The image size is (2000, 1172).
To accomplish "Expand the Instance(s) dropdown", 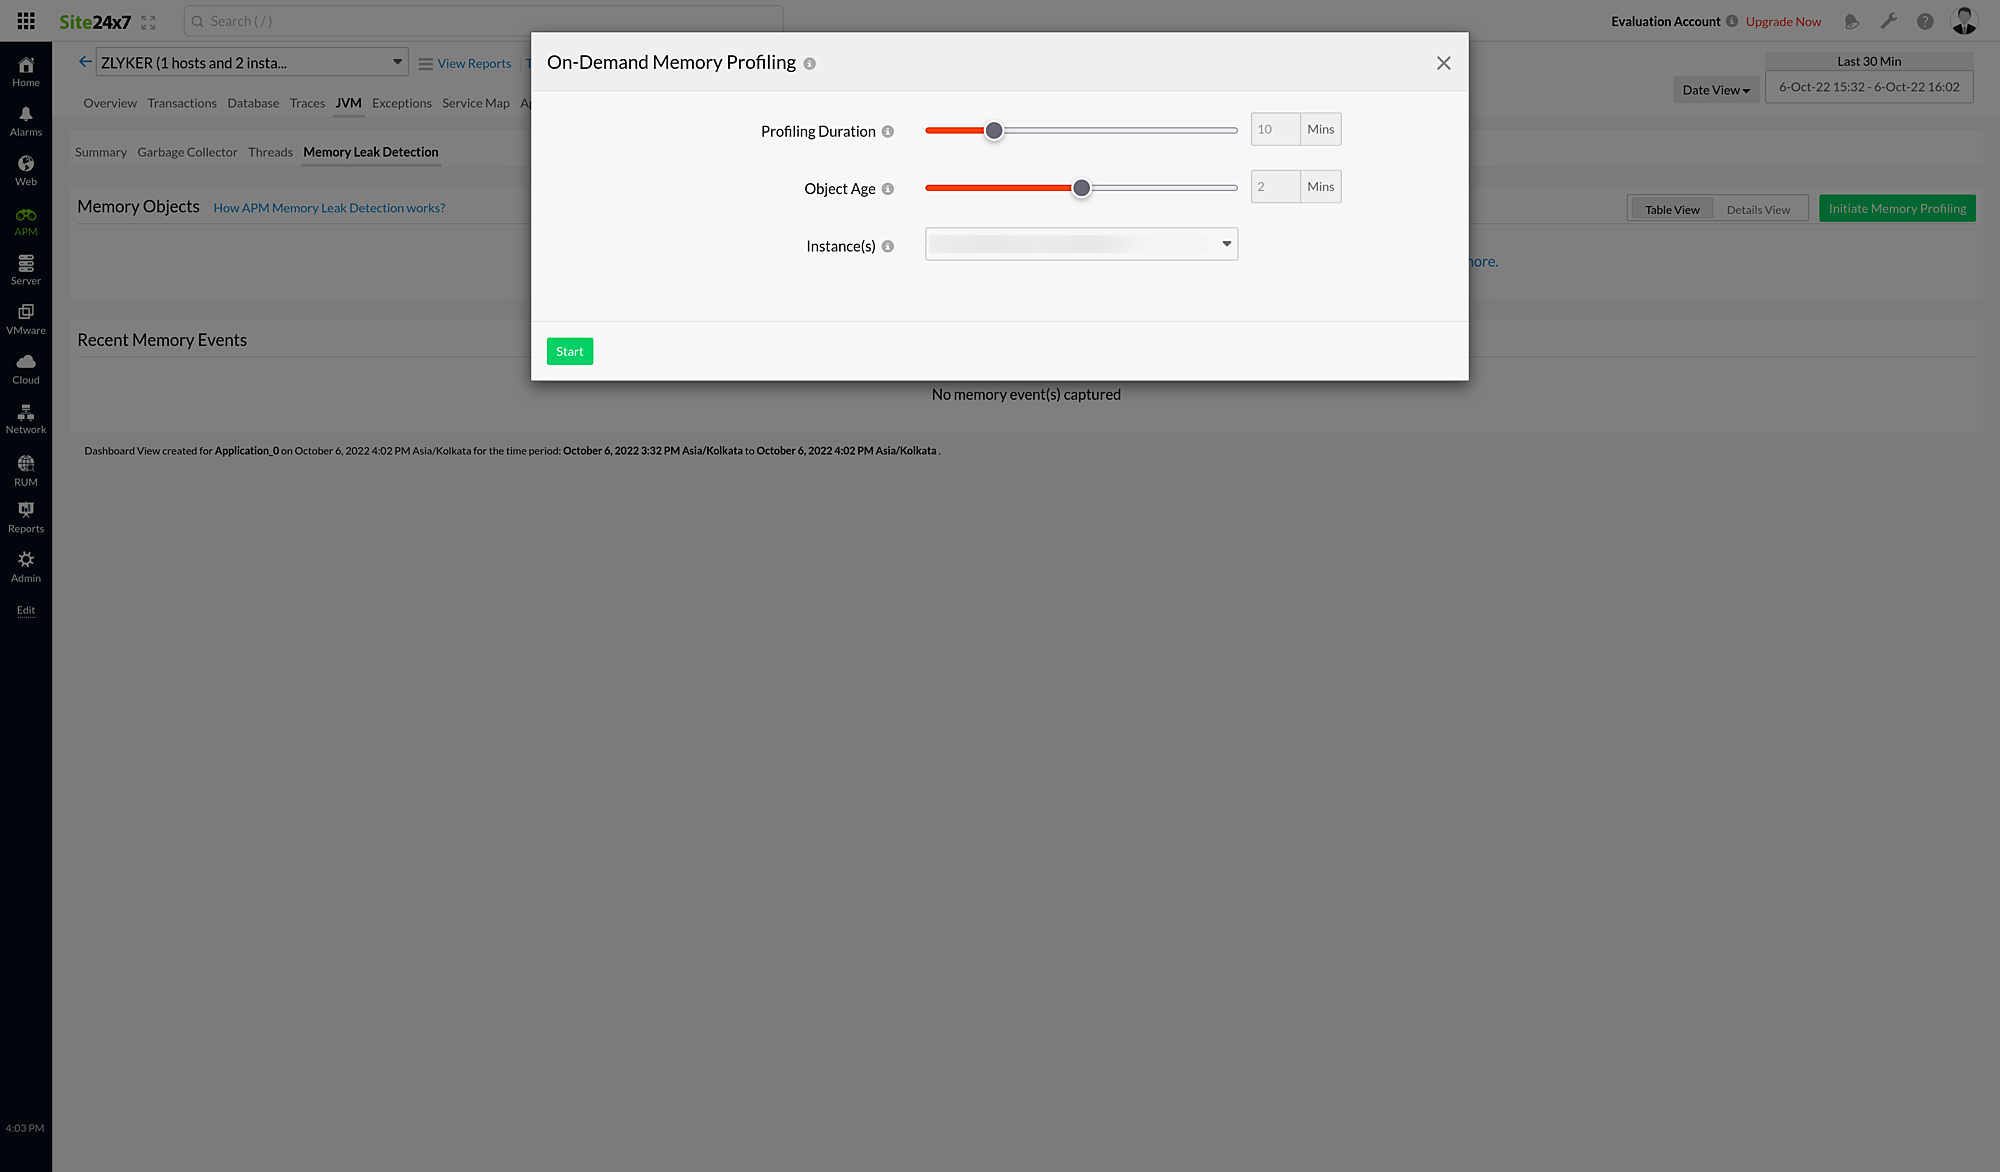I will coord(1226,244).
